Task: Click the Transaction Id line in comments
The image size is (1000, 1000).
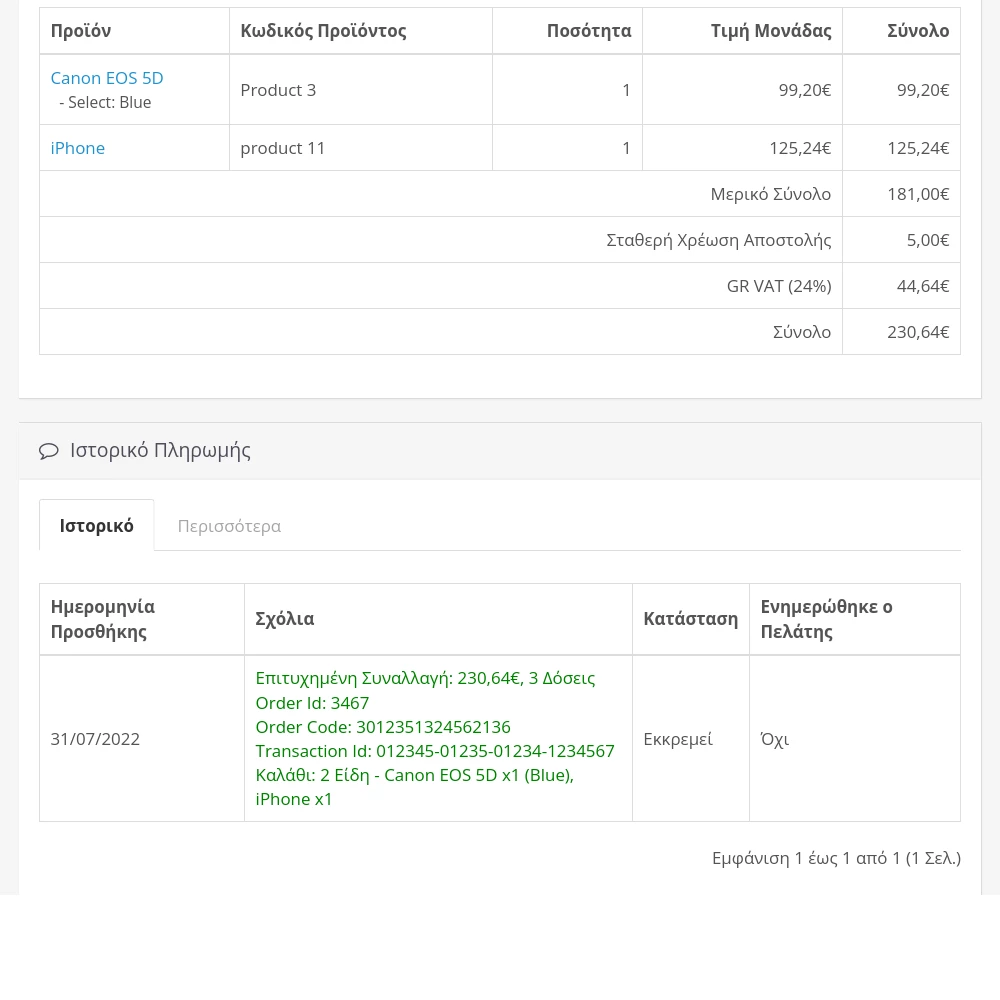Action: [x=435, y=751]
